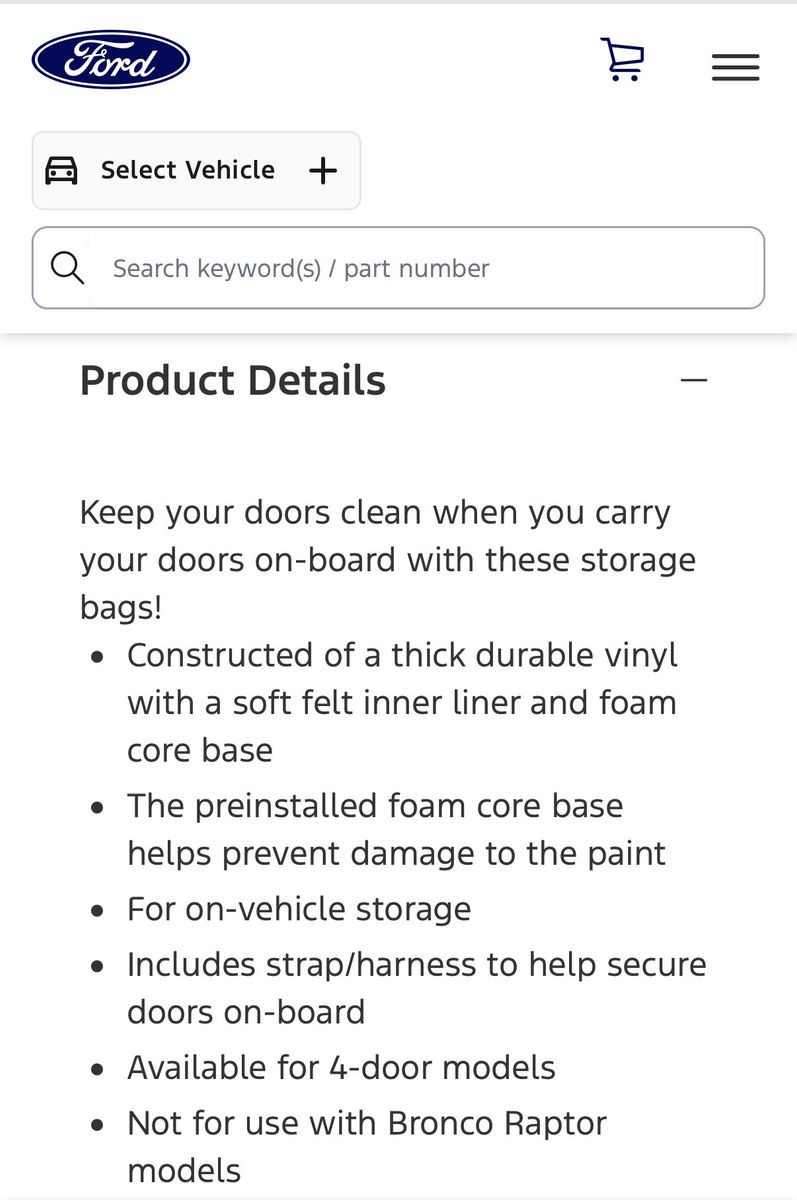
Task: Click the strap/harness bullet text
Action: coord(416,988)
